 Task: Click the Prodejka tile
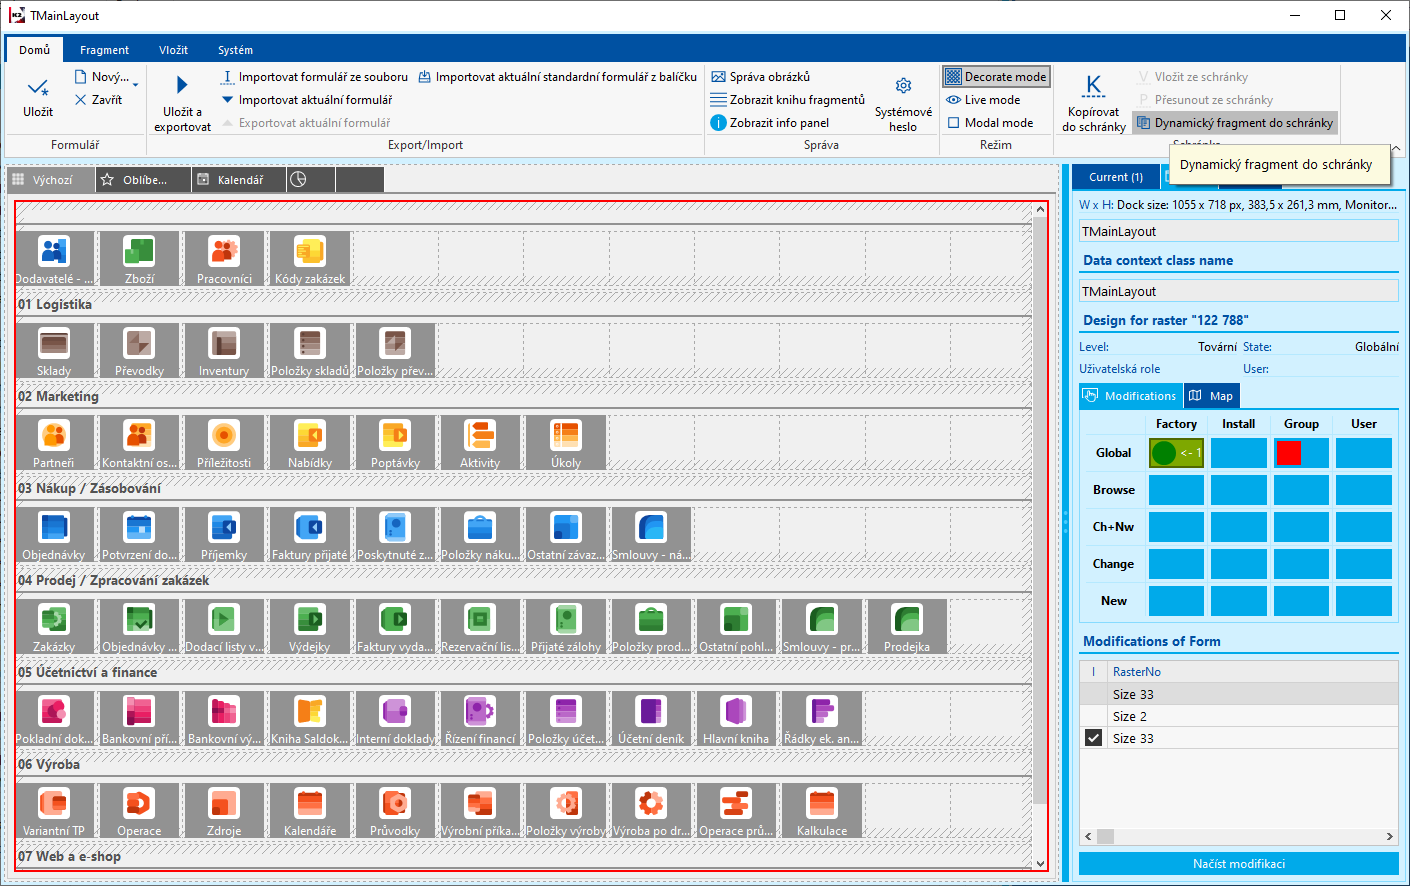pyautogui.click(x=907, y=627)
